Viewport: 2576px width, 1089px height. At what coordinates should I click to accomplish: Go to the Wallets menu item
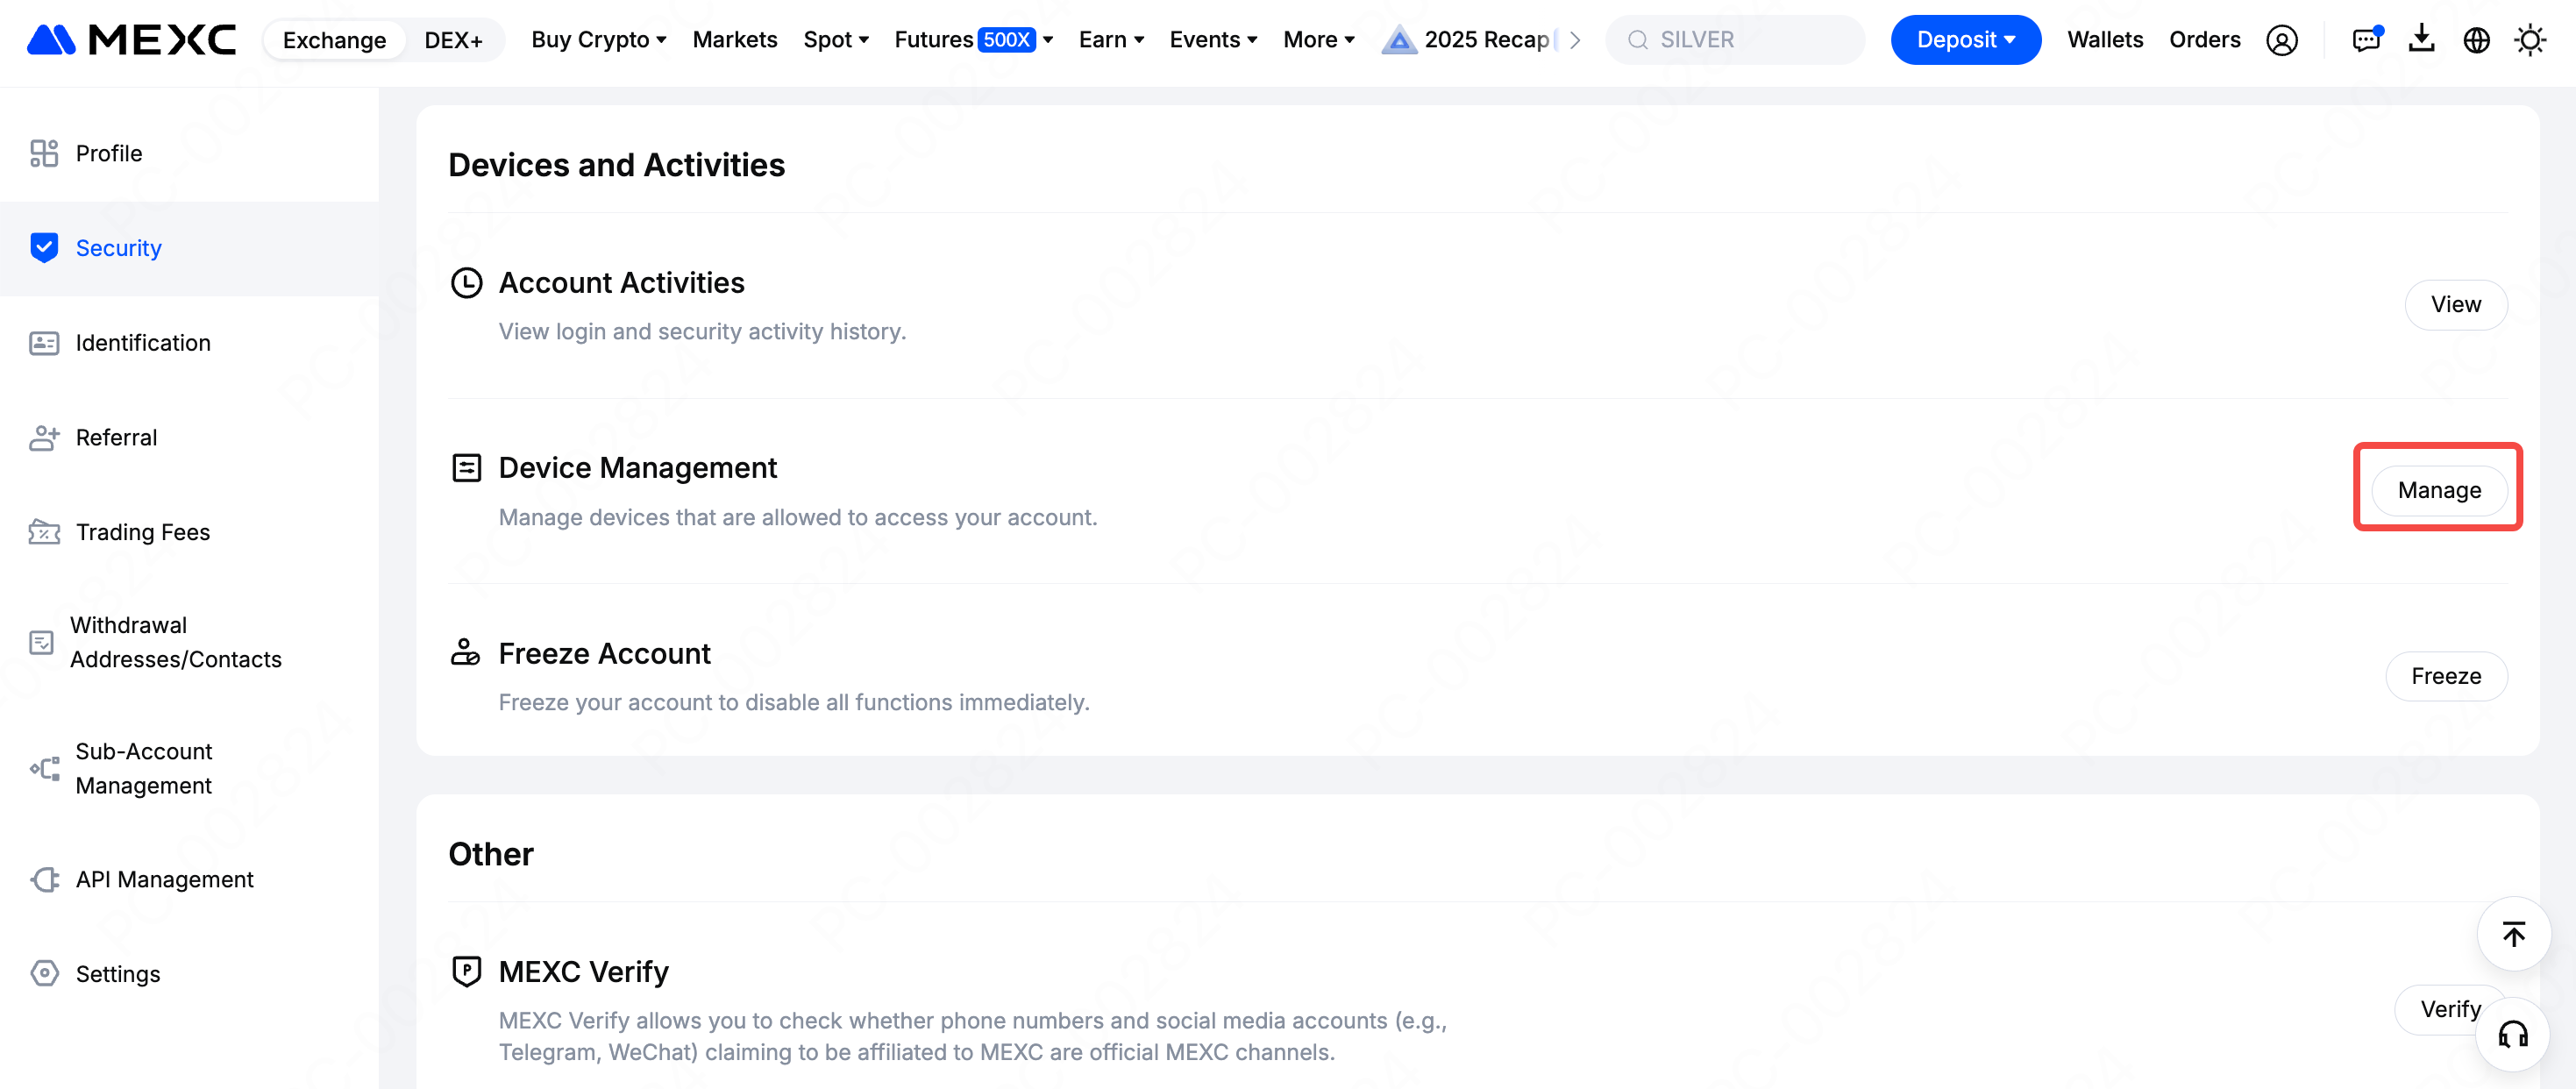pos(2105,40)
